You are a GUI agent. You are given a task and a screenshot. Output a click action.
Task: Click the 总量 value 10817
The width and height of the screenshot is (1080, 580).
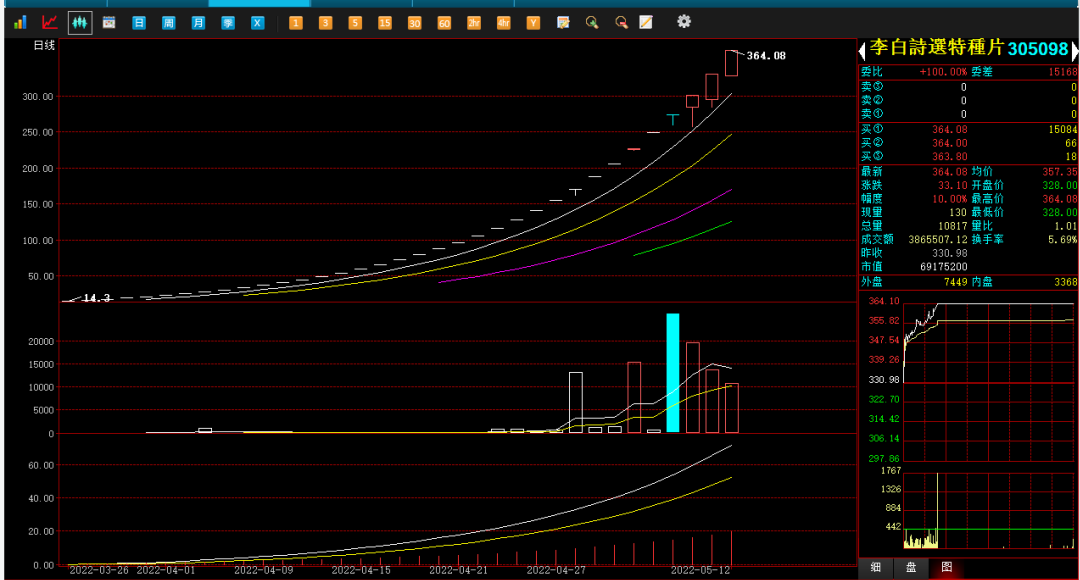[953, 226]
